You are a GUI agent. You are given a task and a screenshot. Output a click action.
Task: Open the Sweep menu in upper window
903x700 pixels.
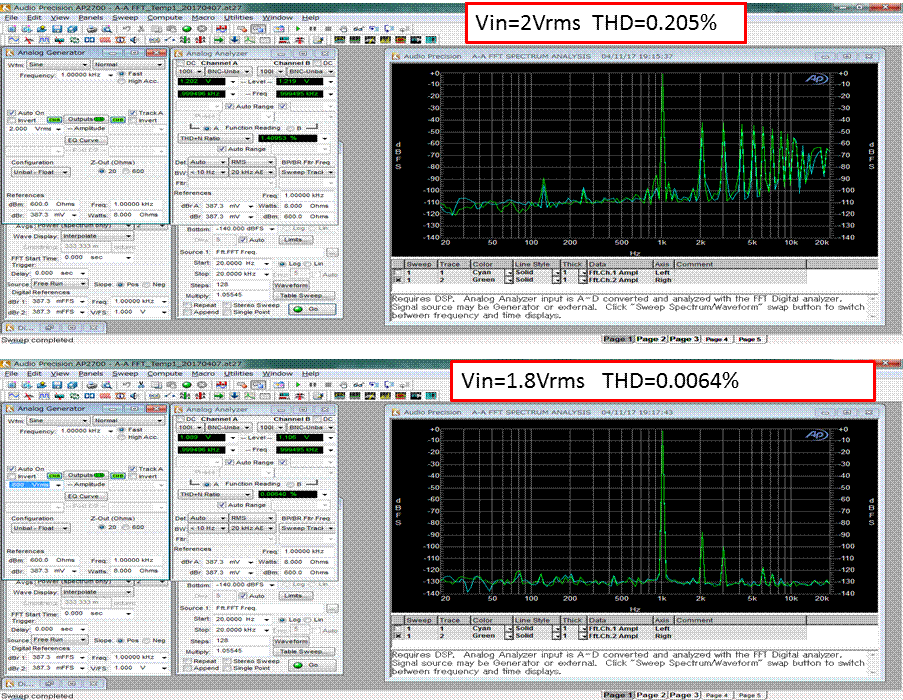click(x=125, y=17)
